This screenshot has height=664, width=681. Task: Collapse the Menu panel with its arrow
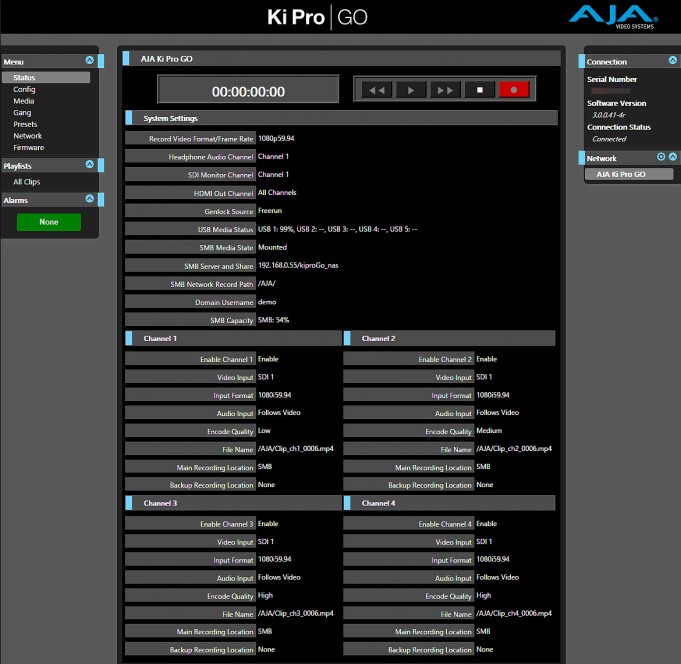[x=89, y=60]
